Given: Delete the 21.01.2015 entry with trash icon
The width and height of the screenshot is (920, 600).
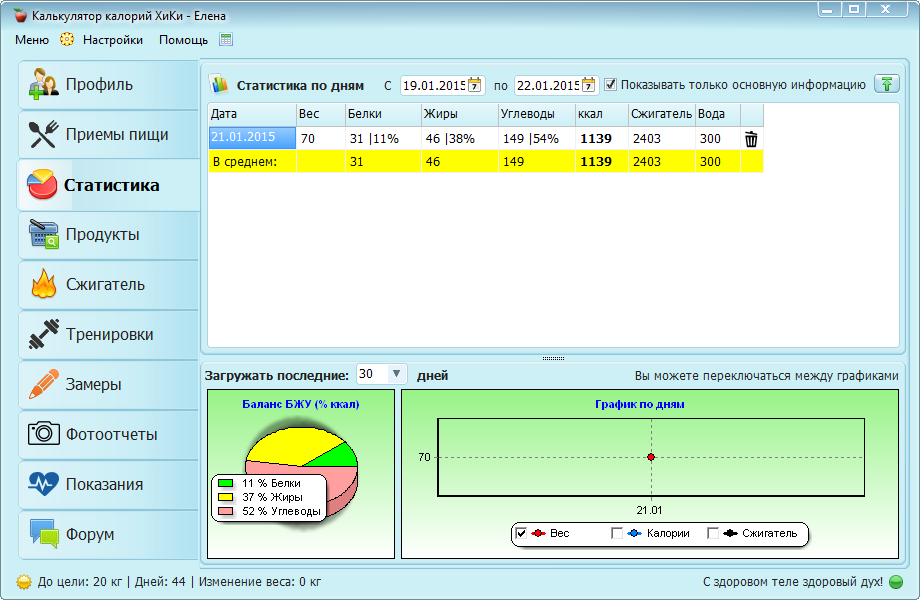Looking at the screenshot, I should pyautogui.click(x=751, y=139).
